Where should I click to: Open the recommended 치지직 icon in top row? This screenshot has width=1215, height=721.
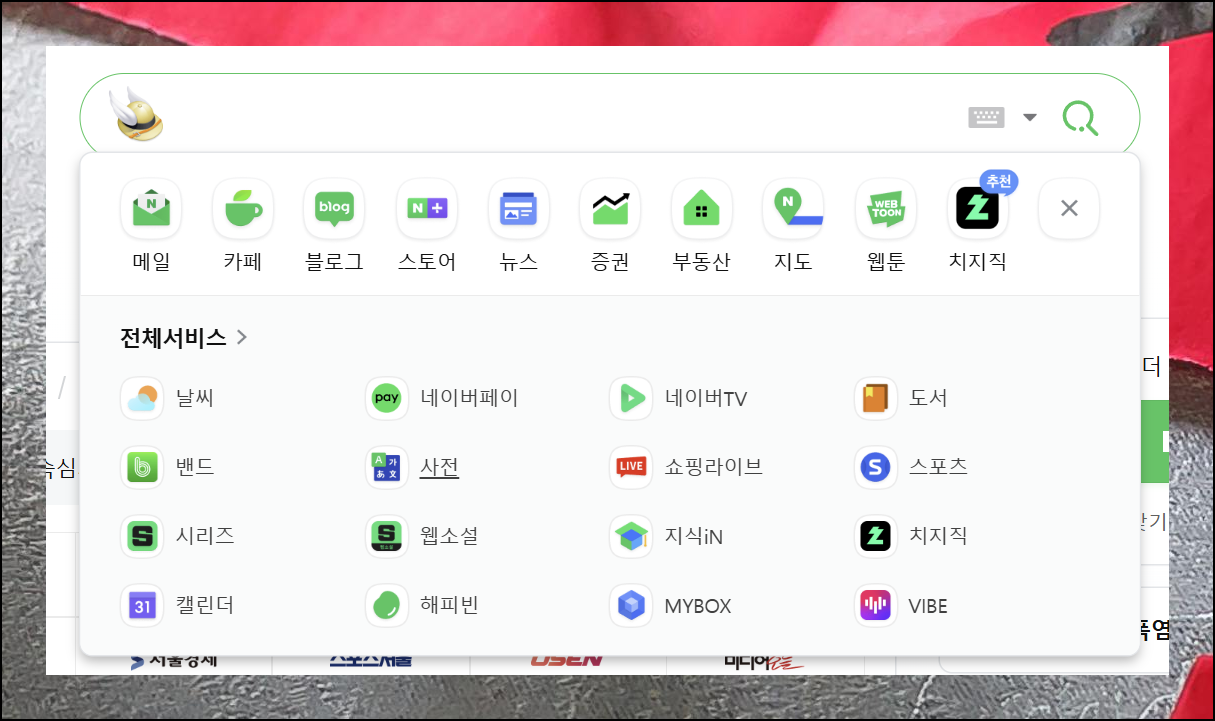977,209
